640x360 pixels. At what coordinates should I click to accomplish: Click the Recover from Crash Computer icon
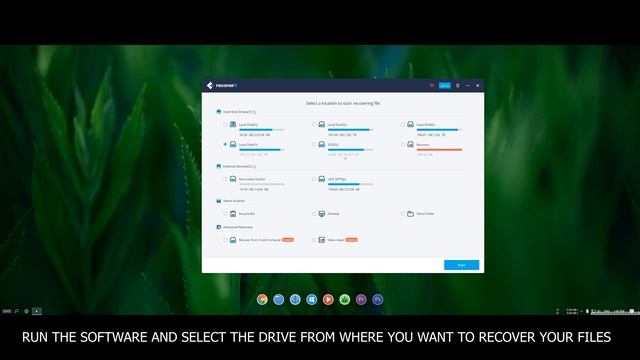tap(233, 240)
